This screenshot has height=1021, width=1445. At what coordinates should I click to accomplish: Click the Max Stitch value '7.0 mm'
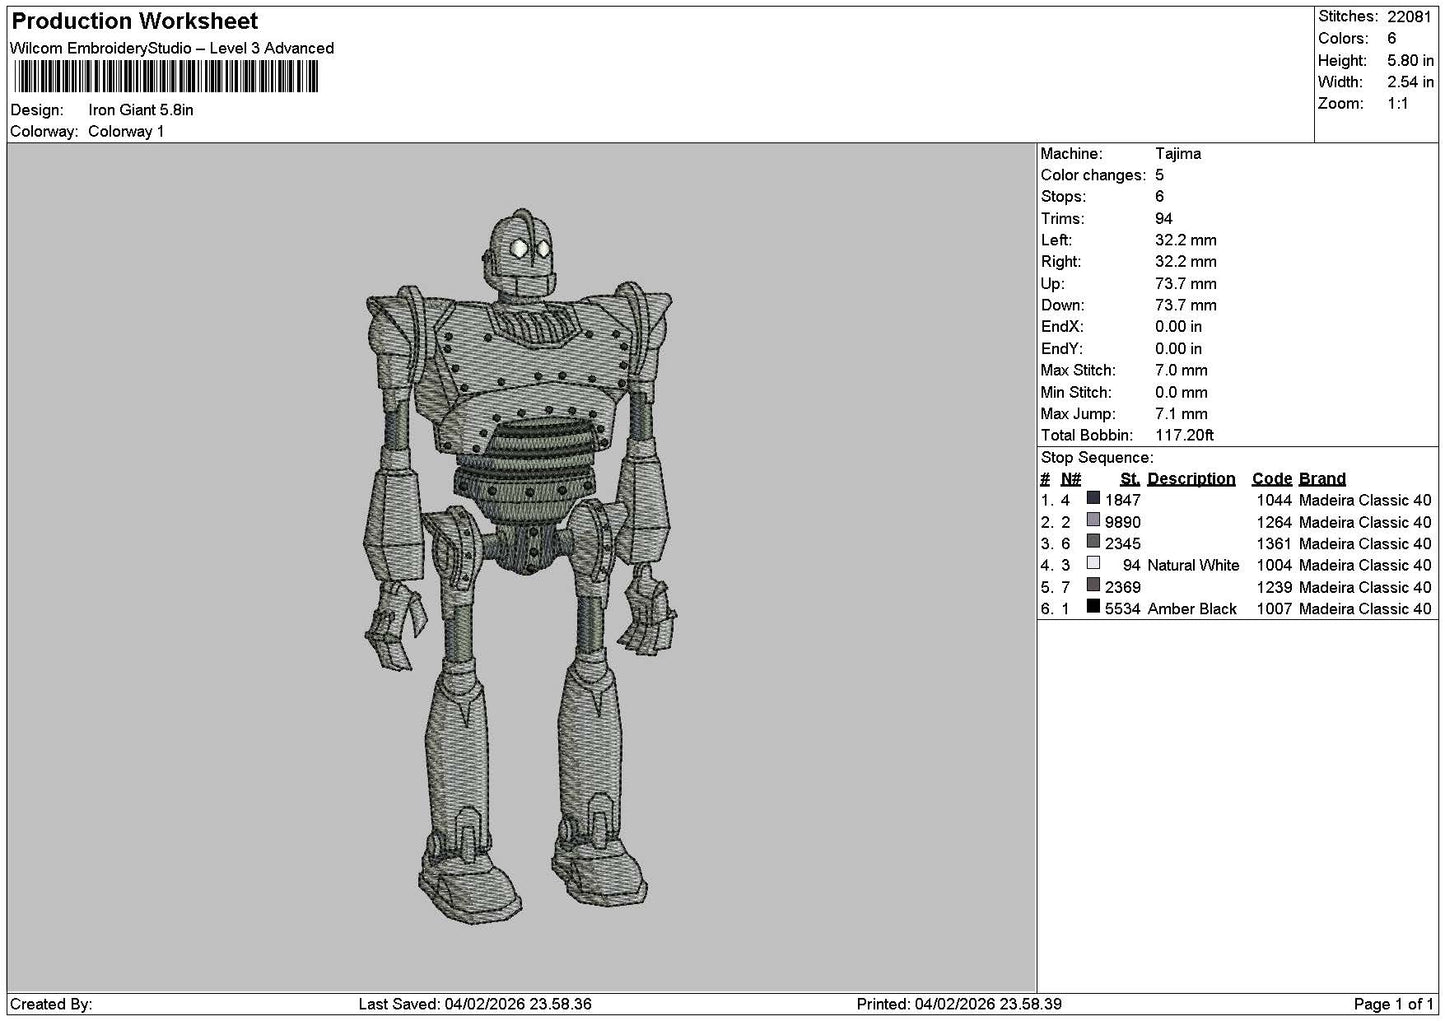click(1182, 370)
